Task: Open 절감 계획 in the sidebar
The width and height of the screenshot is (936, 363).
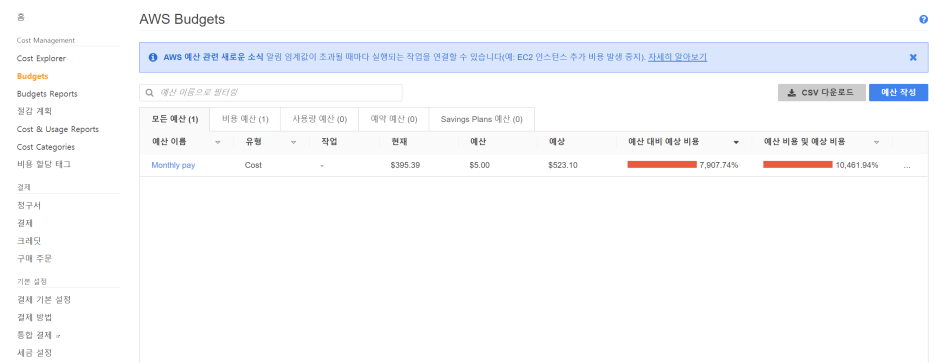Action: (x=35, y=111)
